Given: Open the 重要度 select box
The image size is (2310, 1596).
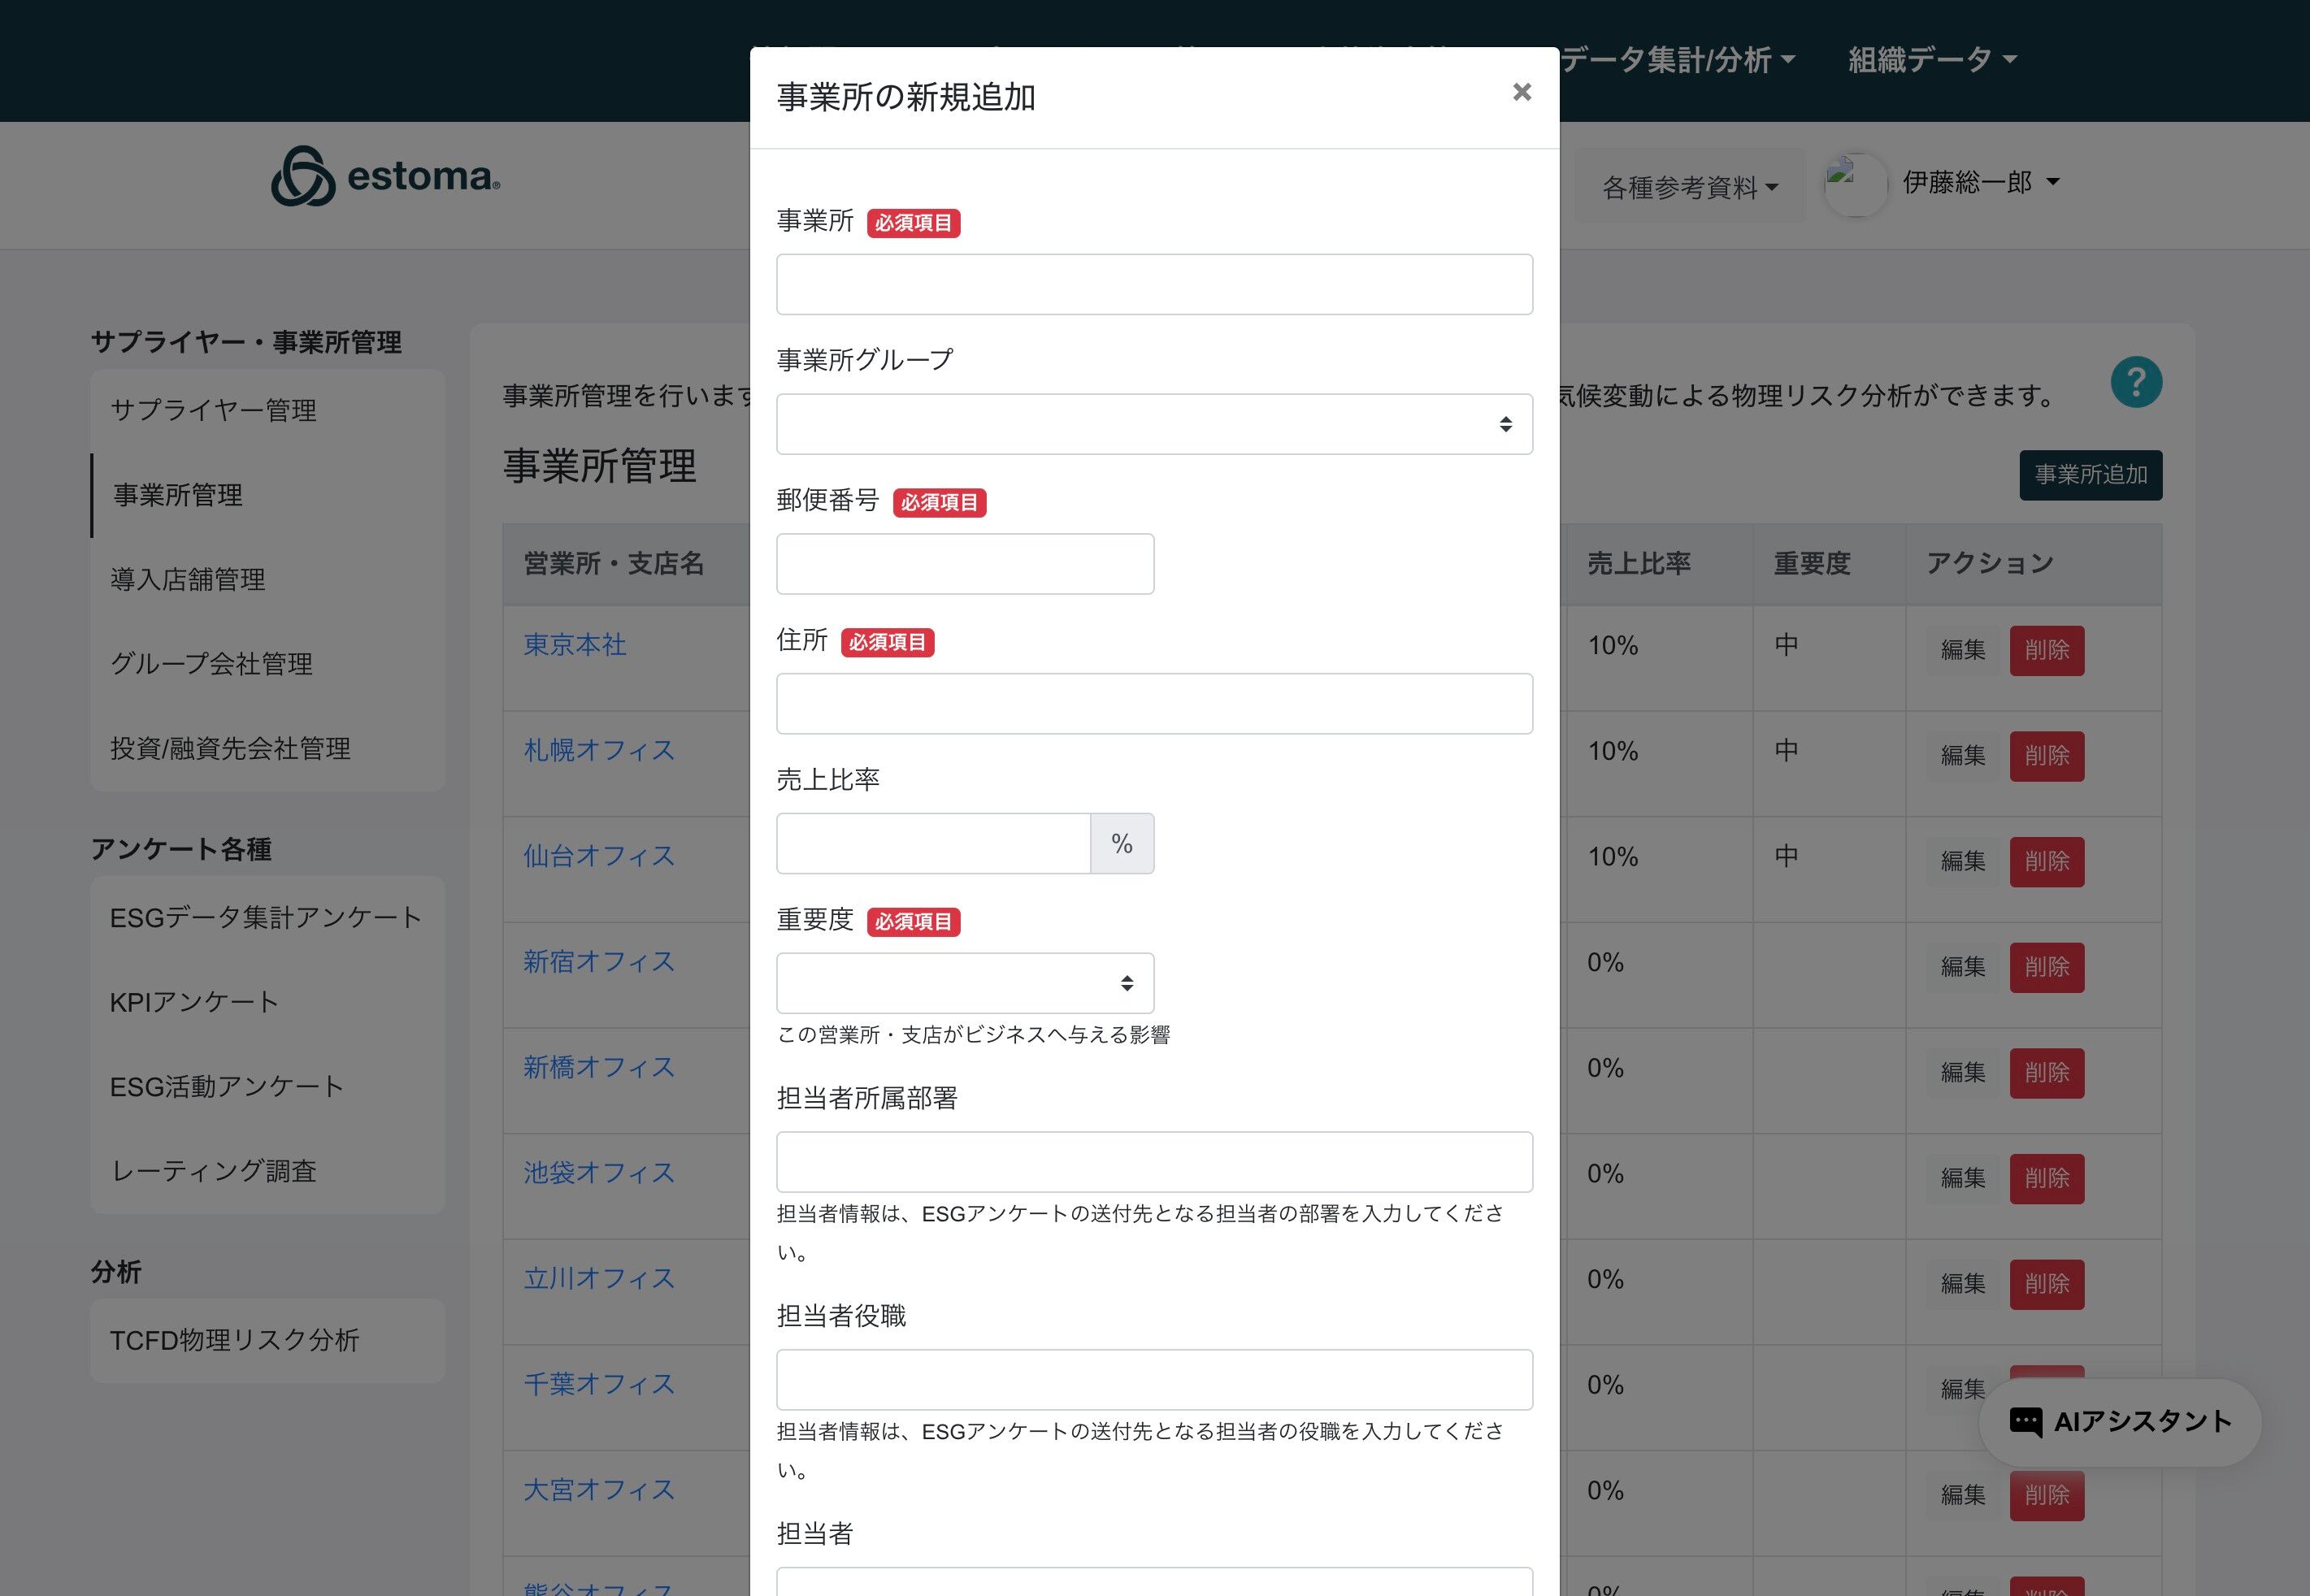Looking at the screenshot, I should tap(964, 983).
